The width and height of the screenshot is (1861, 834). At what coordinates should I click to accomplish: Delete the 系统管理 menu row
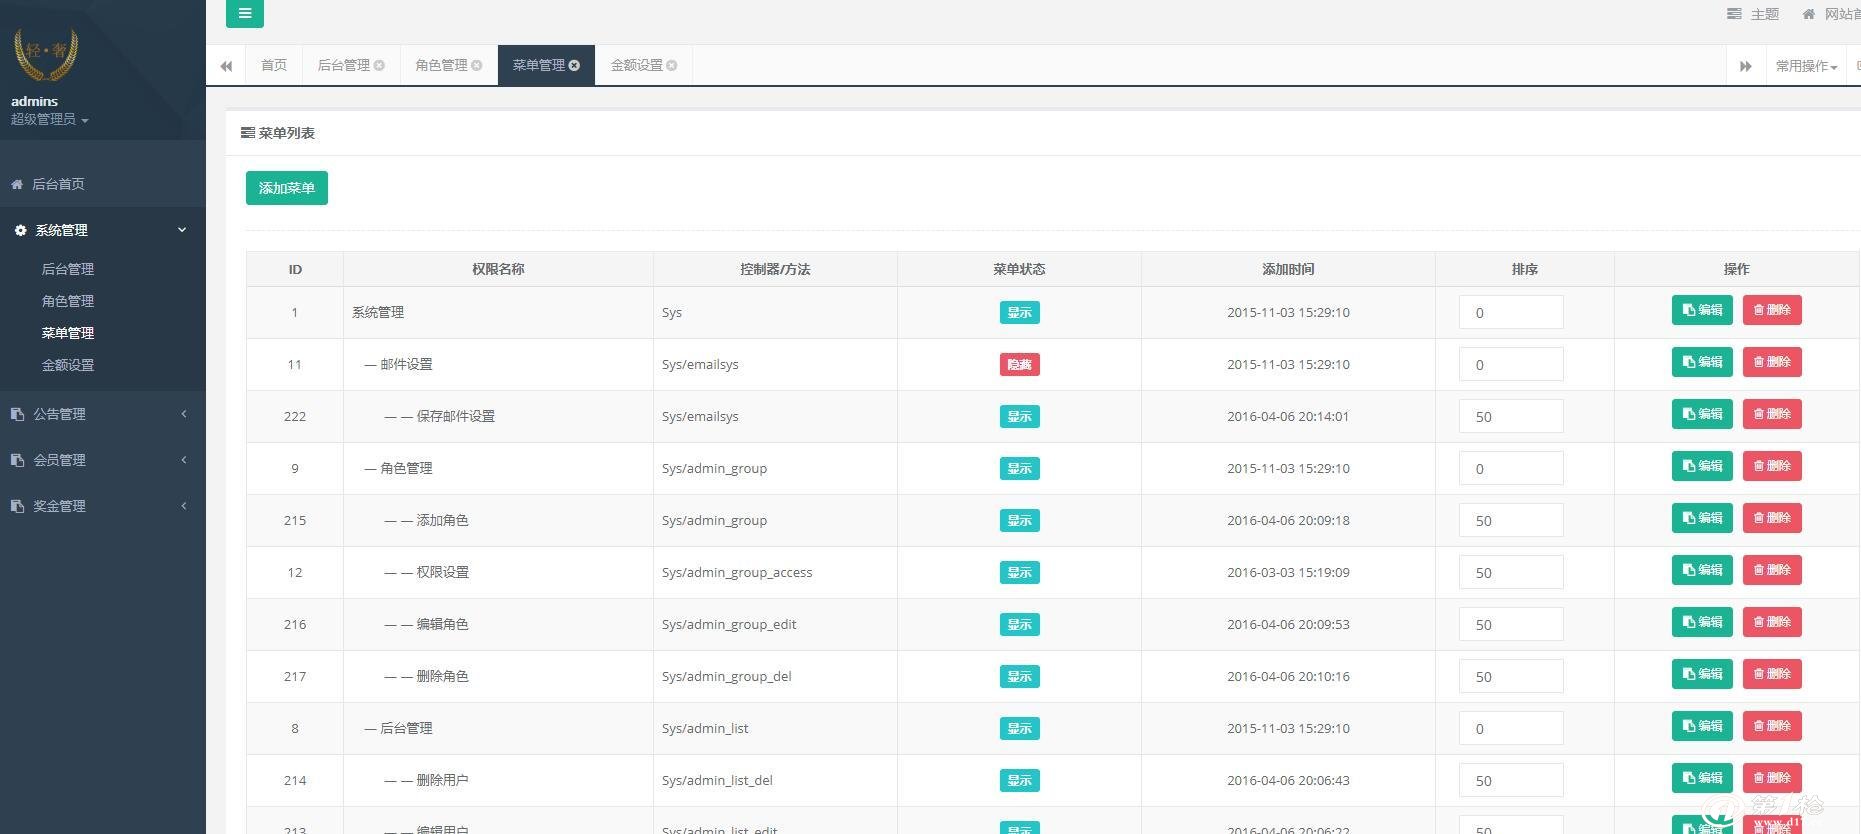[x=1772, y=310]
